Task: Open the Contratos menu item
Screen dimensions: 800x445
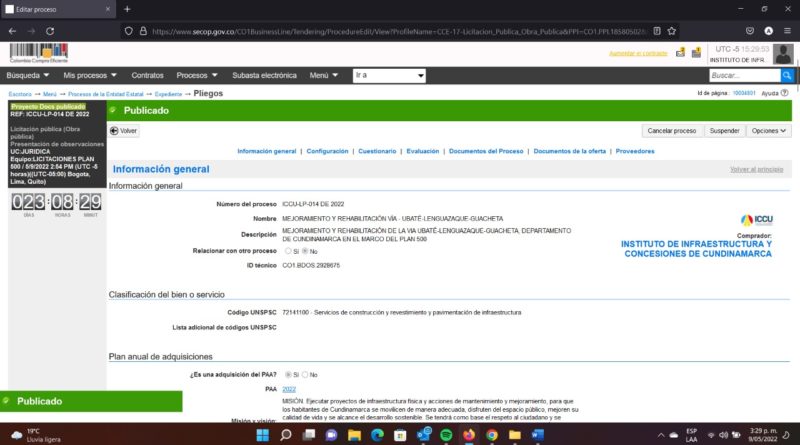Action: 147,75
